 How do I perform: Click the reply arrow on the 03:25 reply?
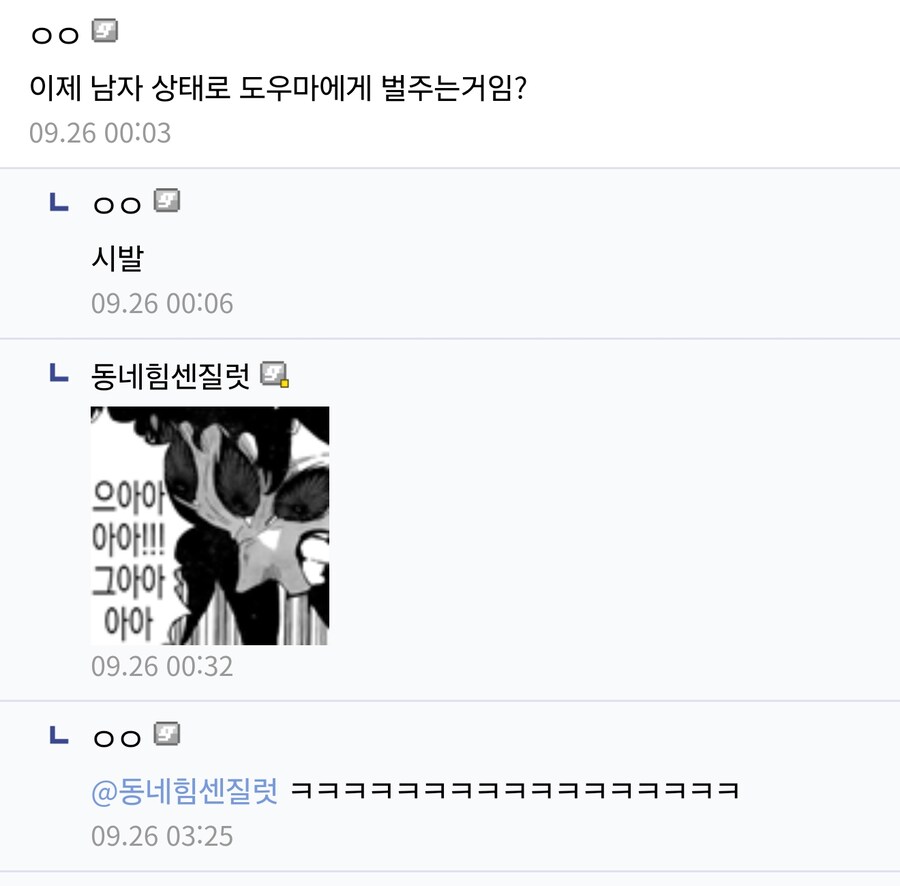(59, 737)
